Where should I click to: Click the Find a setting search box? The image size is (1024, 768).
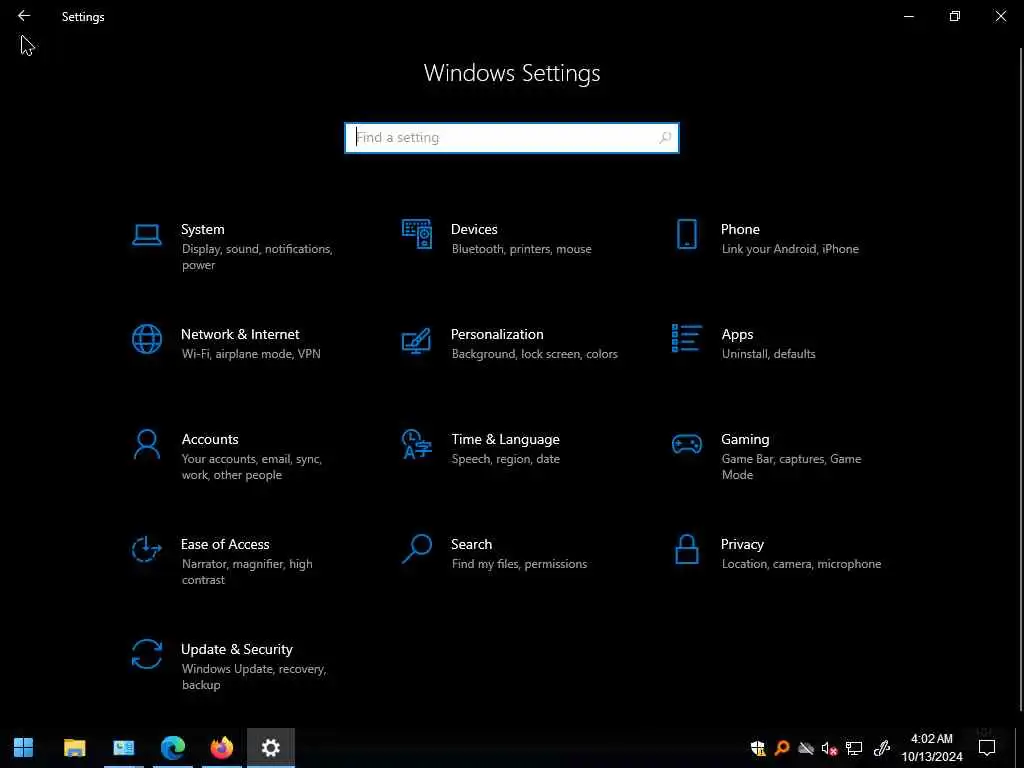(x=511, y=138)
